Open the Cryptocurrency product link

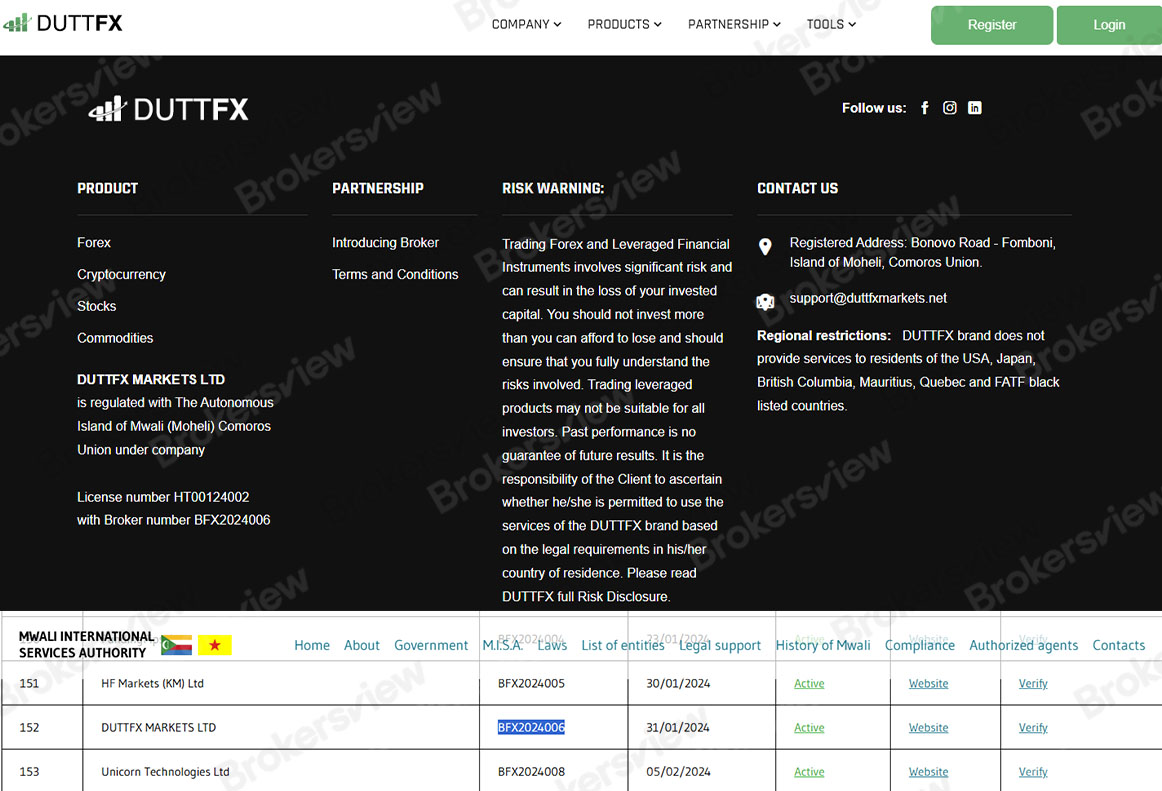(x=121, y=274)
